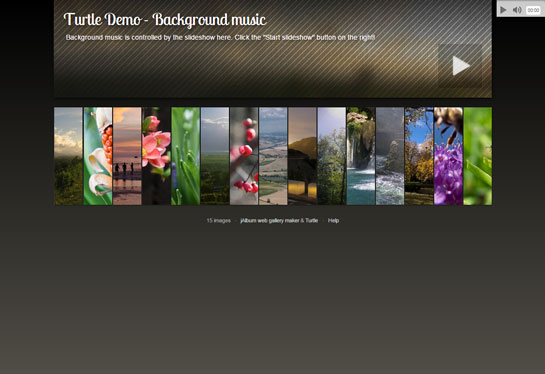The image size is (545, 374).
Task: Open the cloudy hillside landscape thumbnail
Action: (x=68, y=156)
